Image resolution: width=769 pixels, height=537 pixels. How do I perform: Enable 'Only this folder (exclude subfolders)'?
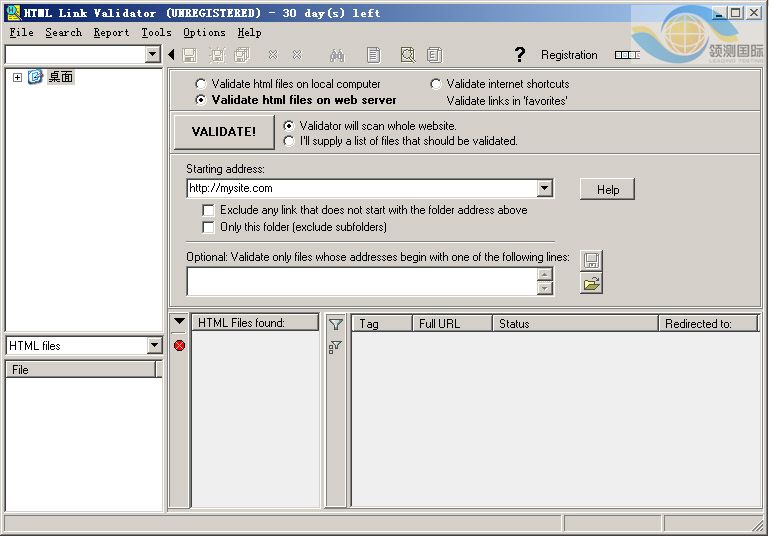pos(208,227)
